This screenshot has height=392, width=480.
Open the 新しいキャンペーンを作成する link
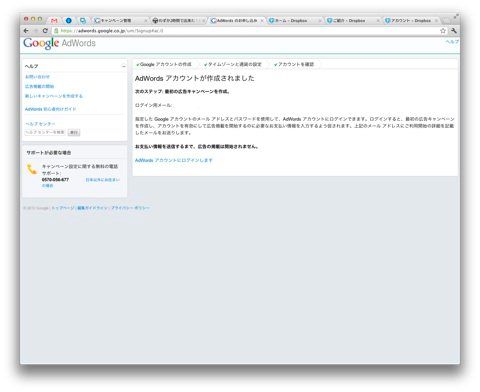[x=54, y=96]
